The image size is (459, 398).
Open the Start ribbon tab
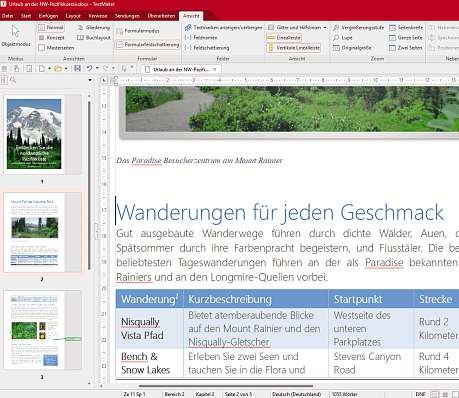coord(26,16)
